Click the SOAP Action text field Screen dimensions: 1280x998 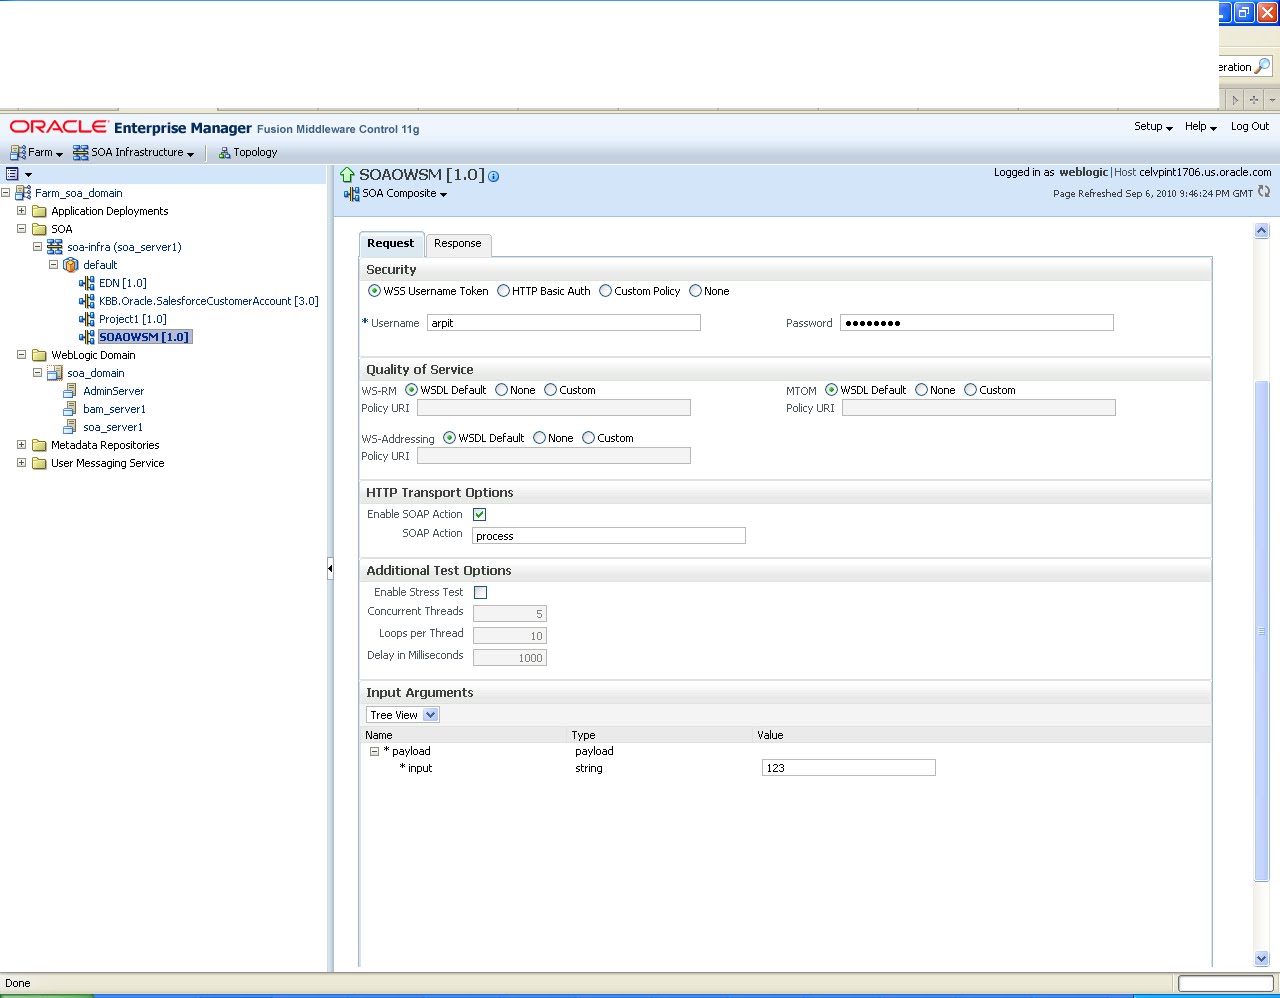(609, 536)
